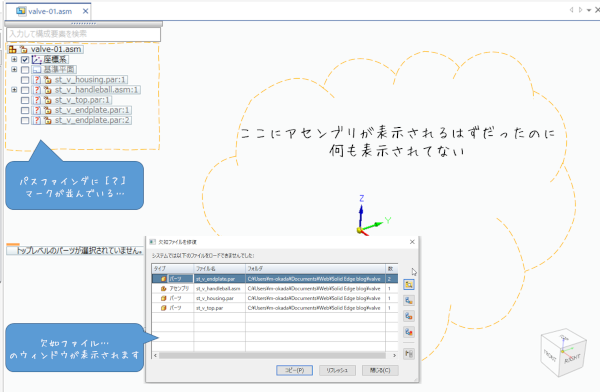
Task: Click the dialog horizontal scrollbar left arrow
Action: (x=155, y=355)
